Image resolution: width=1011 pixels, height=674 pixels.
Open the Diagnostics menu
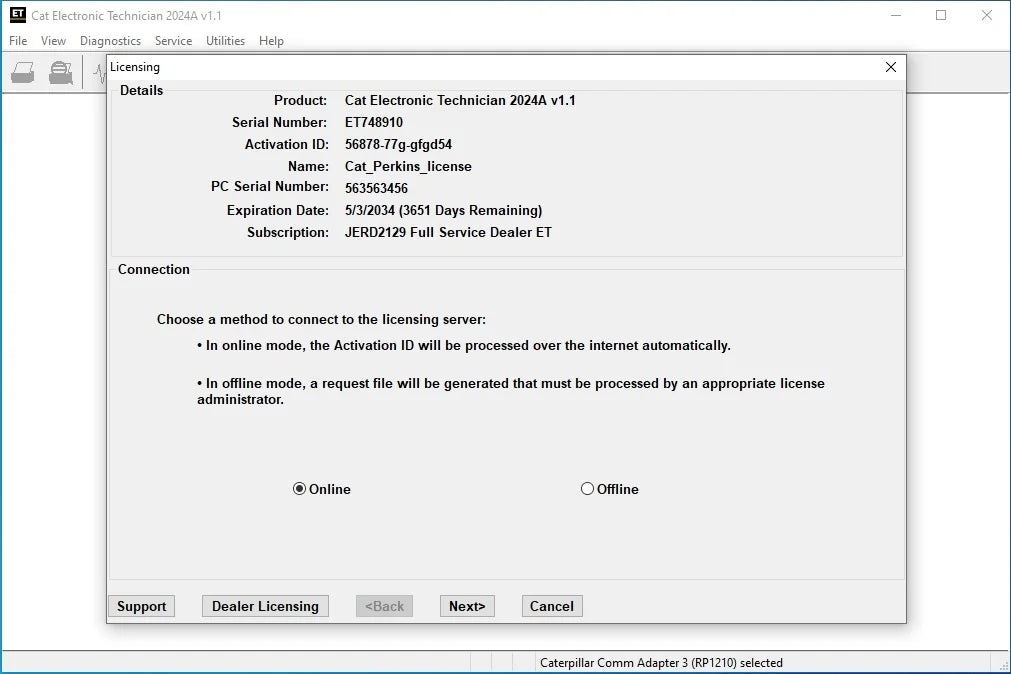[x=110, y=41]
